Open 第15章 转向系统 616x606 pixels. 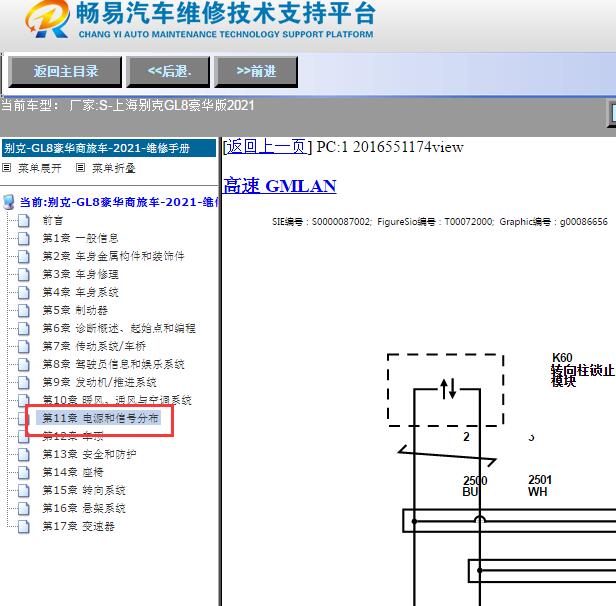(x=84, y=491)
